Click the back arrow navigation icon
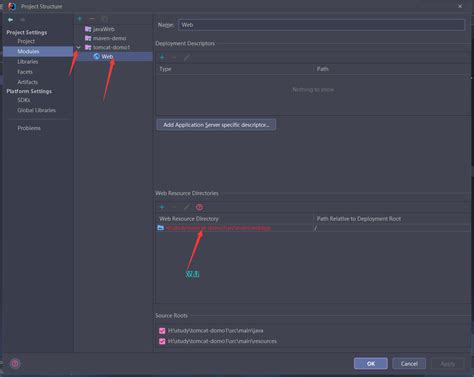 coord(11,20)
